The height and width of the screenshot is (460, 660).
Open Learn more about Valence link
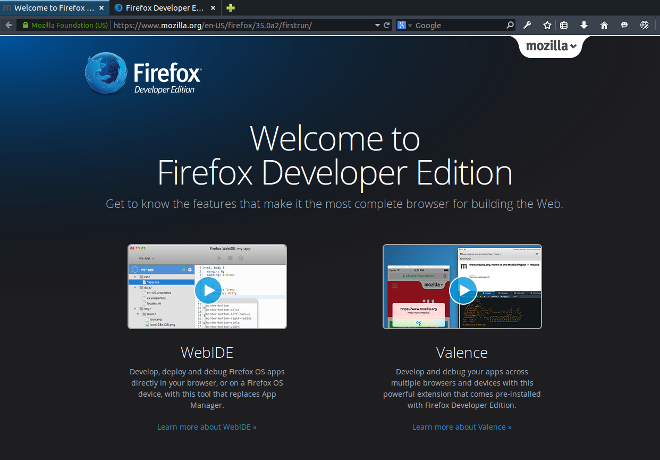click(462, 427)
